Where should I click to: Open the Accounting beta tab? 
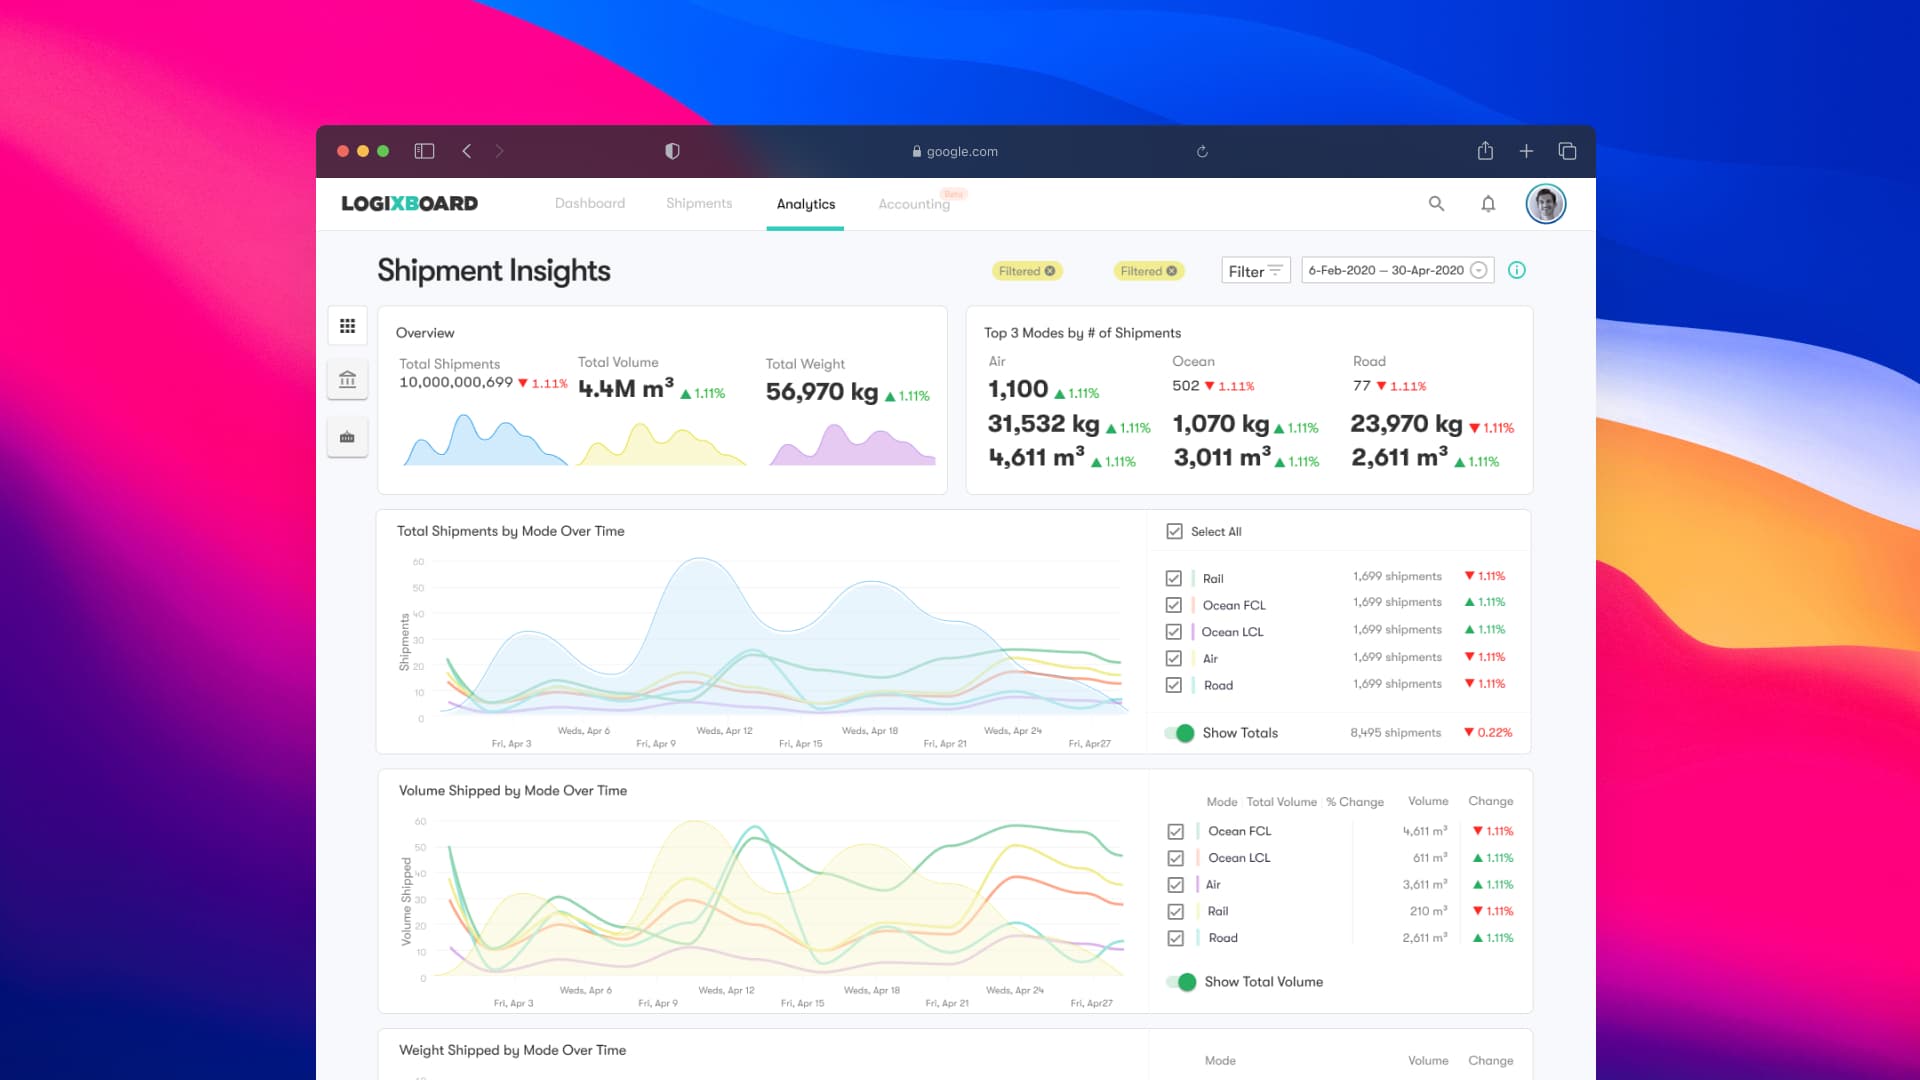(x=914, y=204)
